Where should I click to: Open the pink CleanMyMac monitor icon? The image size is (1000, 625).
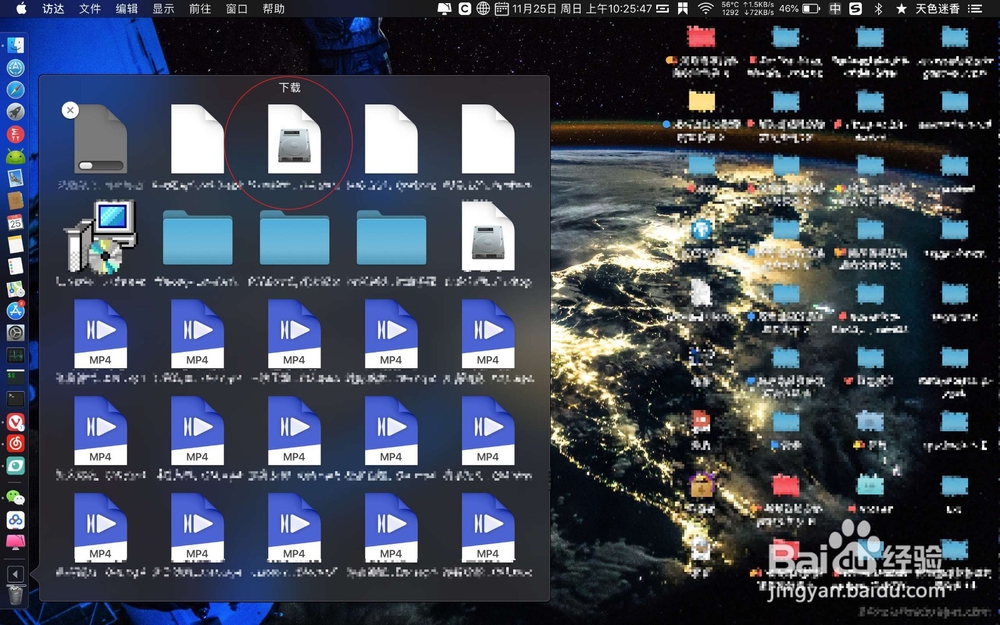(15, 541)
